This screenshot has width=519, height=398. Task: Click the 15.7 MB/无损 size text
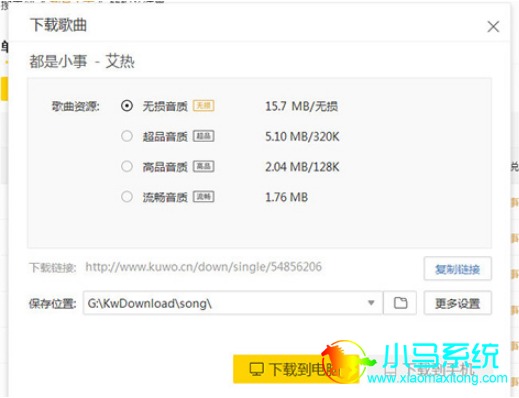(302, 106)
